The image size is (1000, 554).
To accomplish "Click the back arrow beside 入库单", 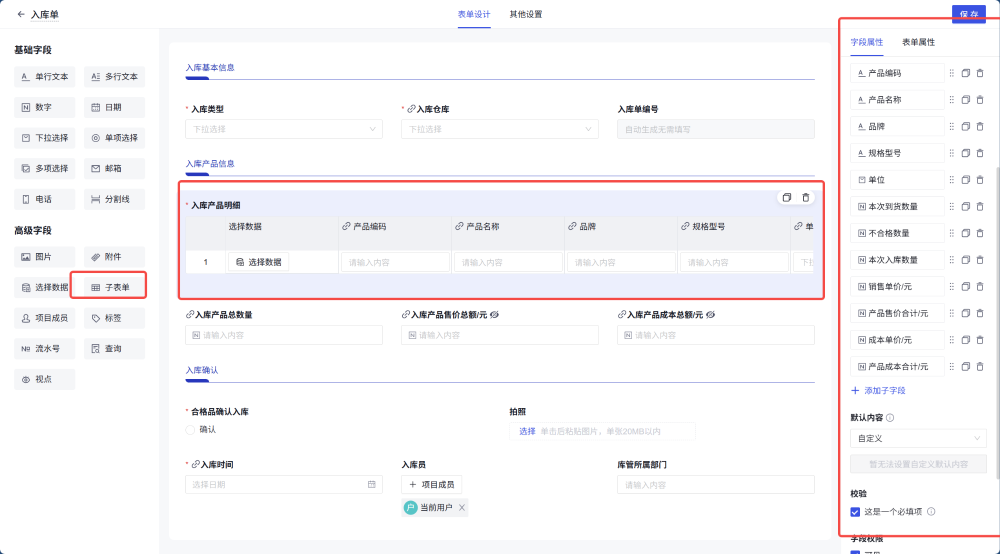I will coord(21,15).
